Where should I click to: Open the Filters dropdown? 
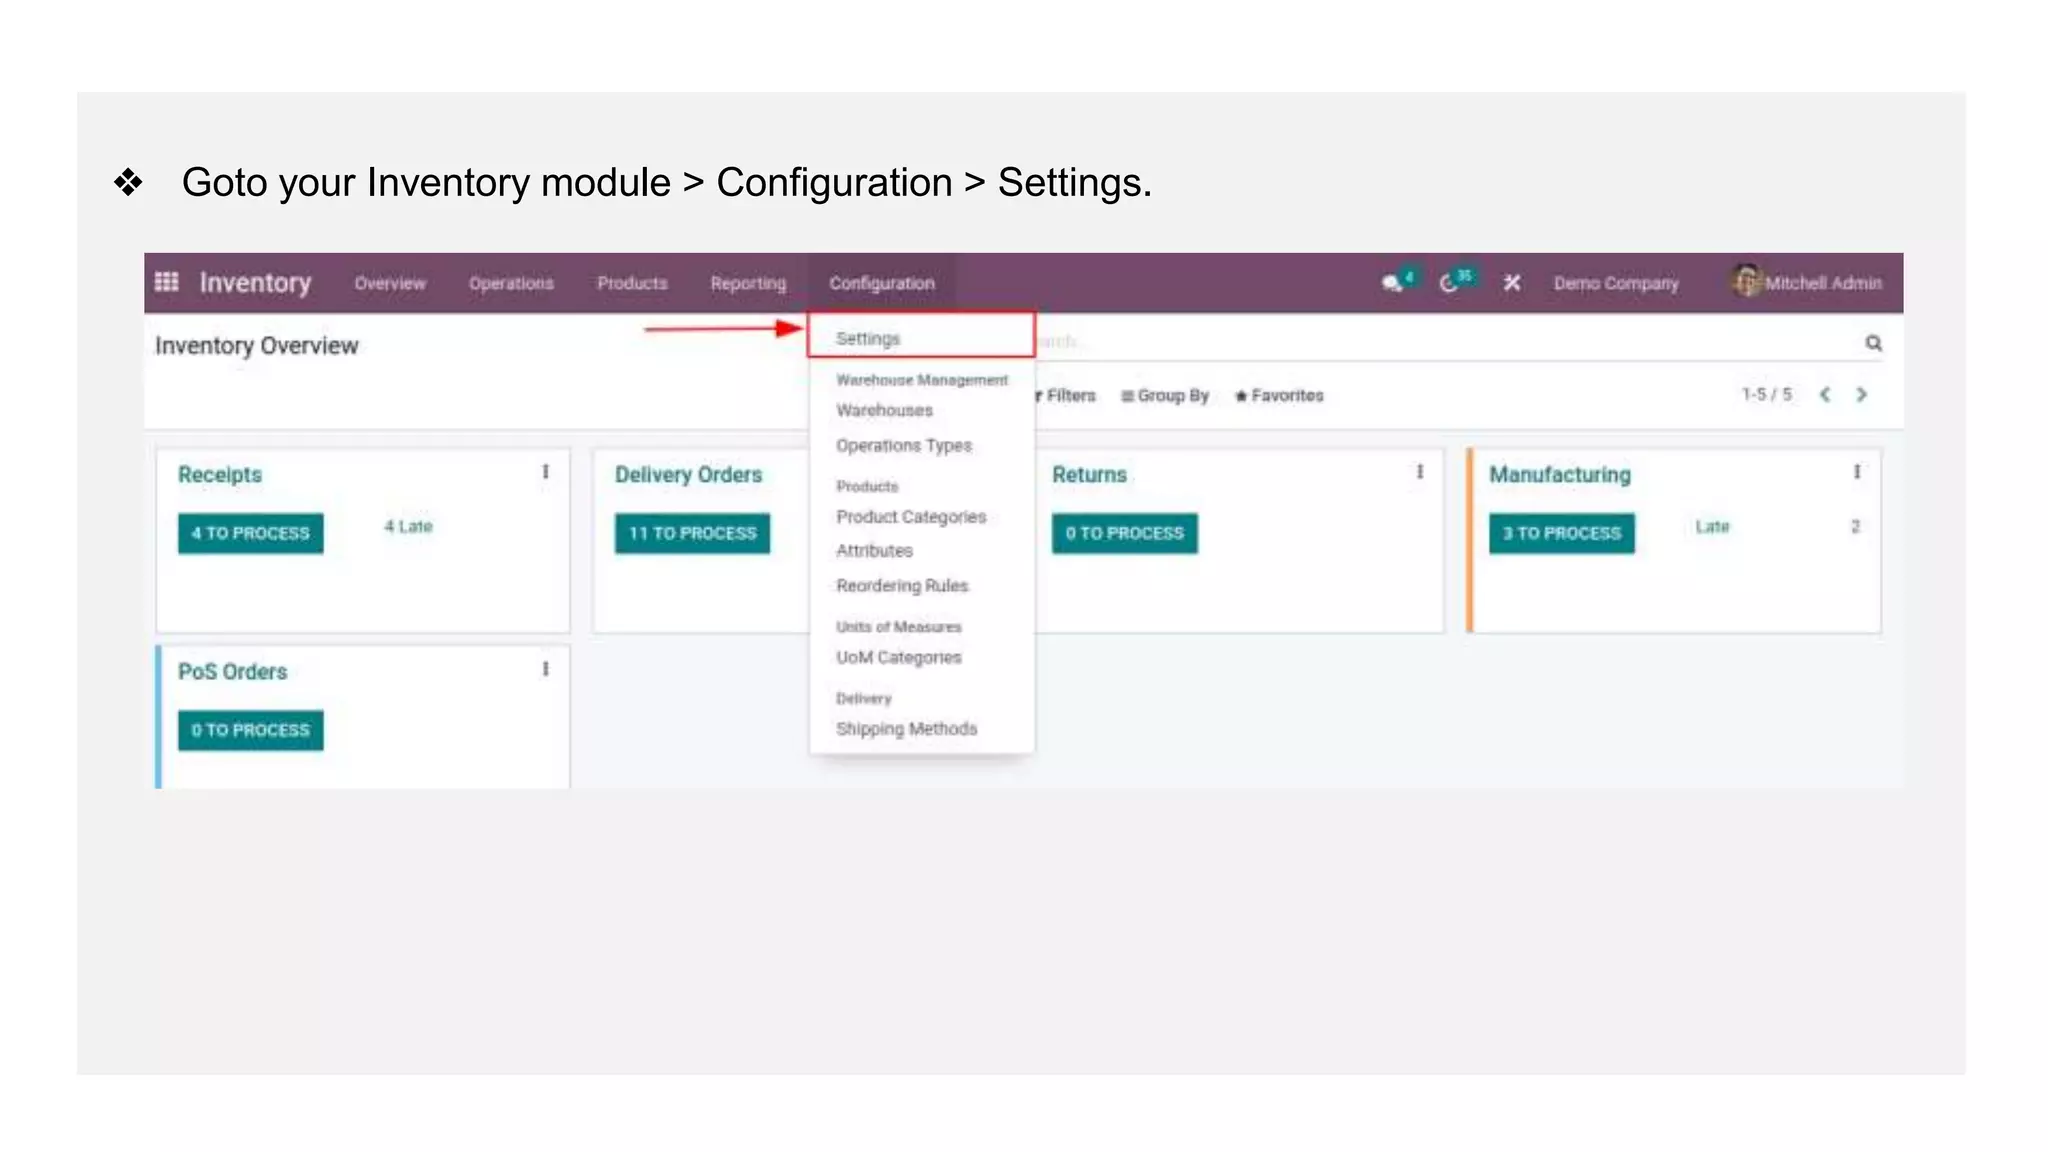point(1066,395)
